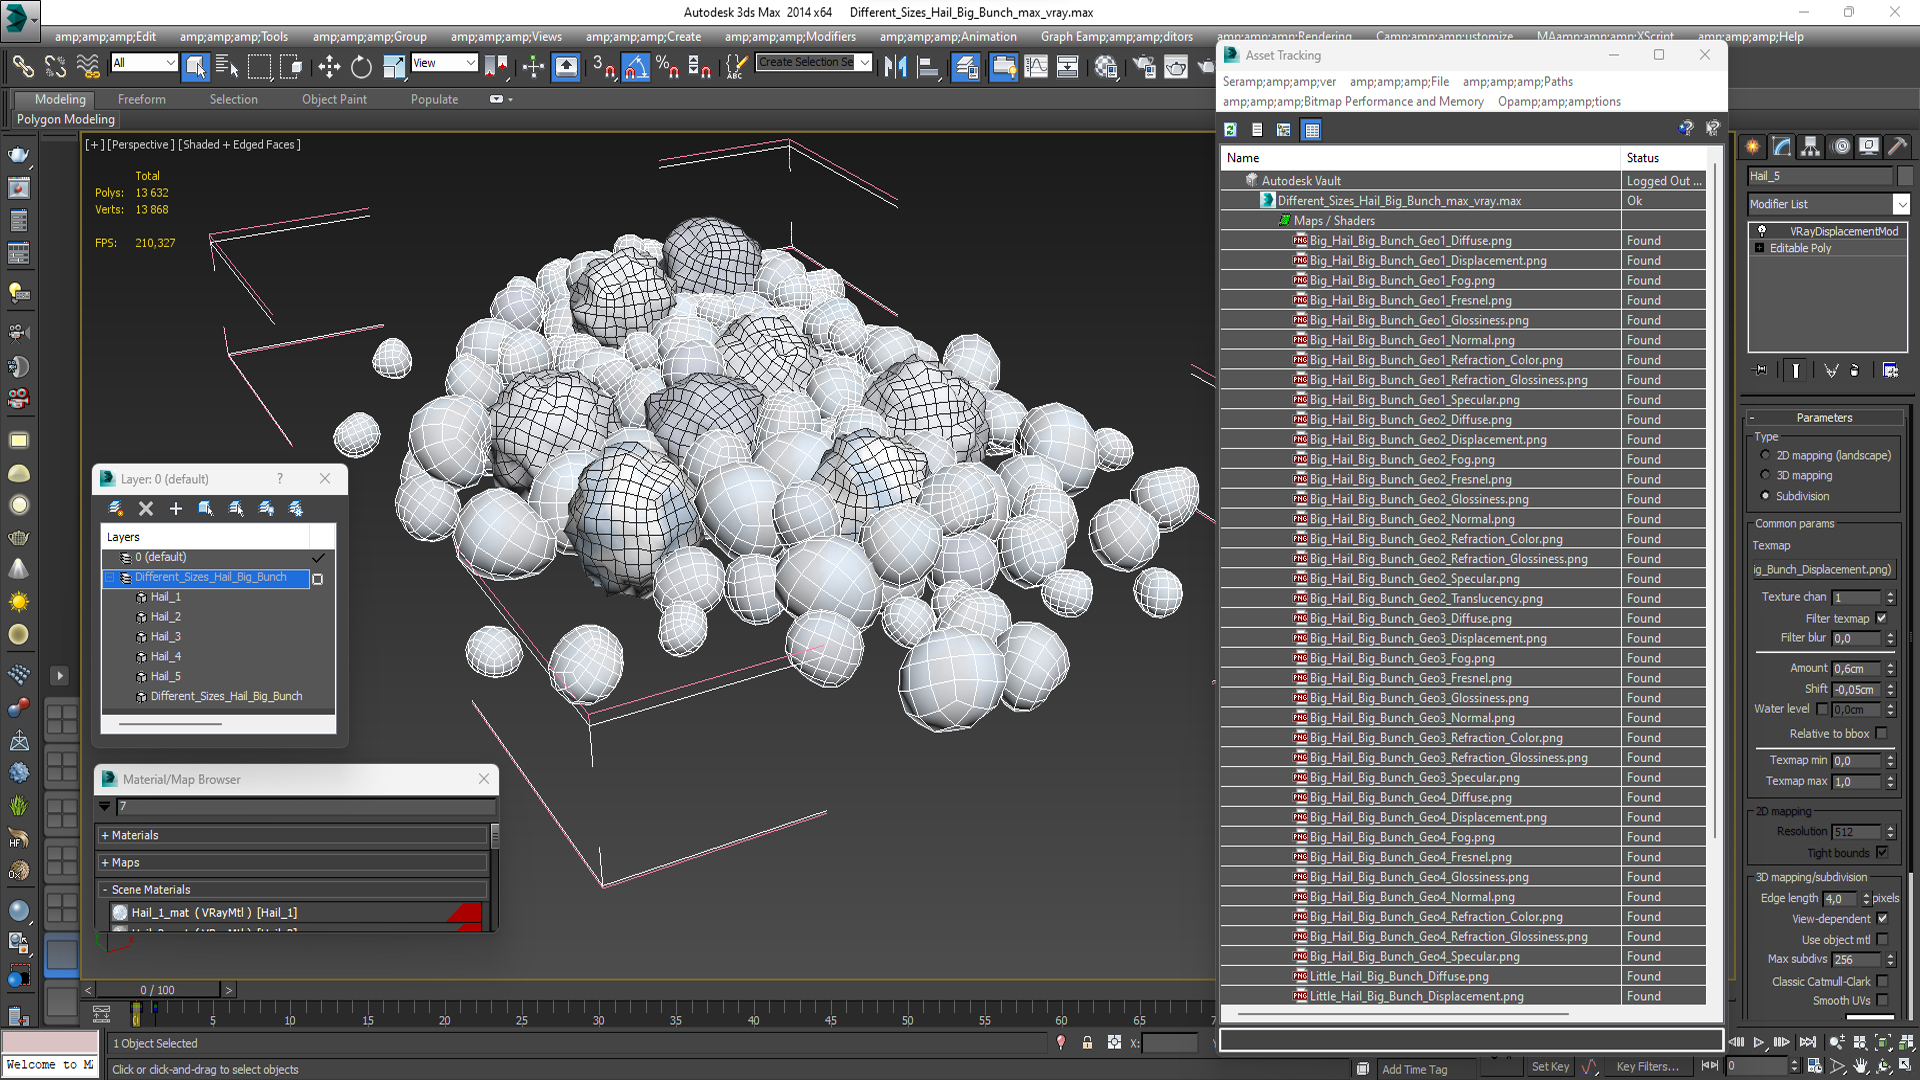Open the Modifiers menu
Viewport: 1920px width, 1080px height.
[790, 37]
